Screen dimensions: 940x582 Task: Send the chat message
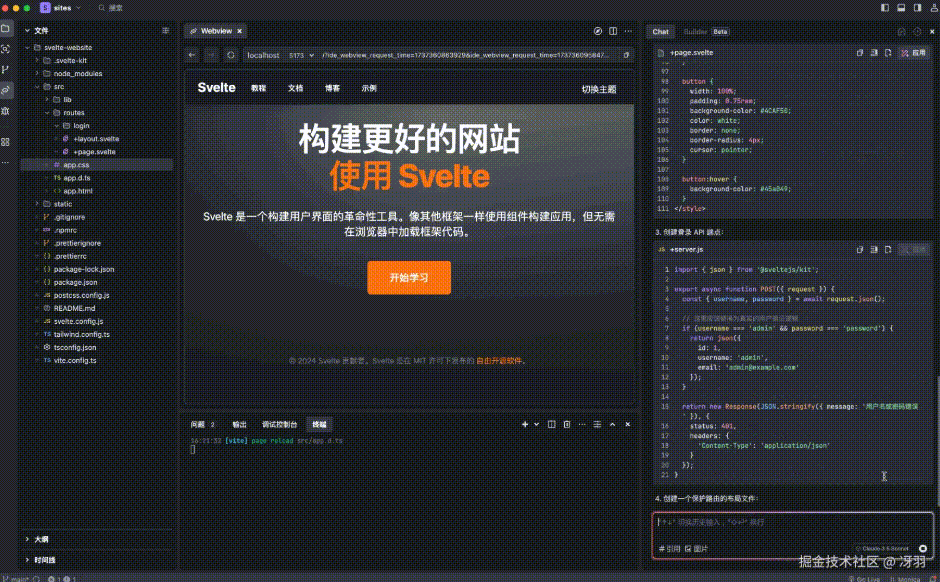tap(923, 548)
